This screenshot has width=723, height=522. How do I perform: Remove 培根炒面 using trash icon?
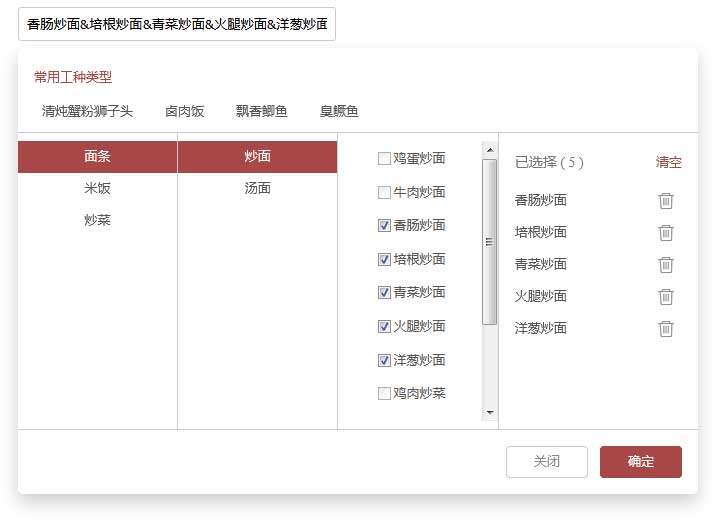click(666, 232)
